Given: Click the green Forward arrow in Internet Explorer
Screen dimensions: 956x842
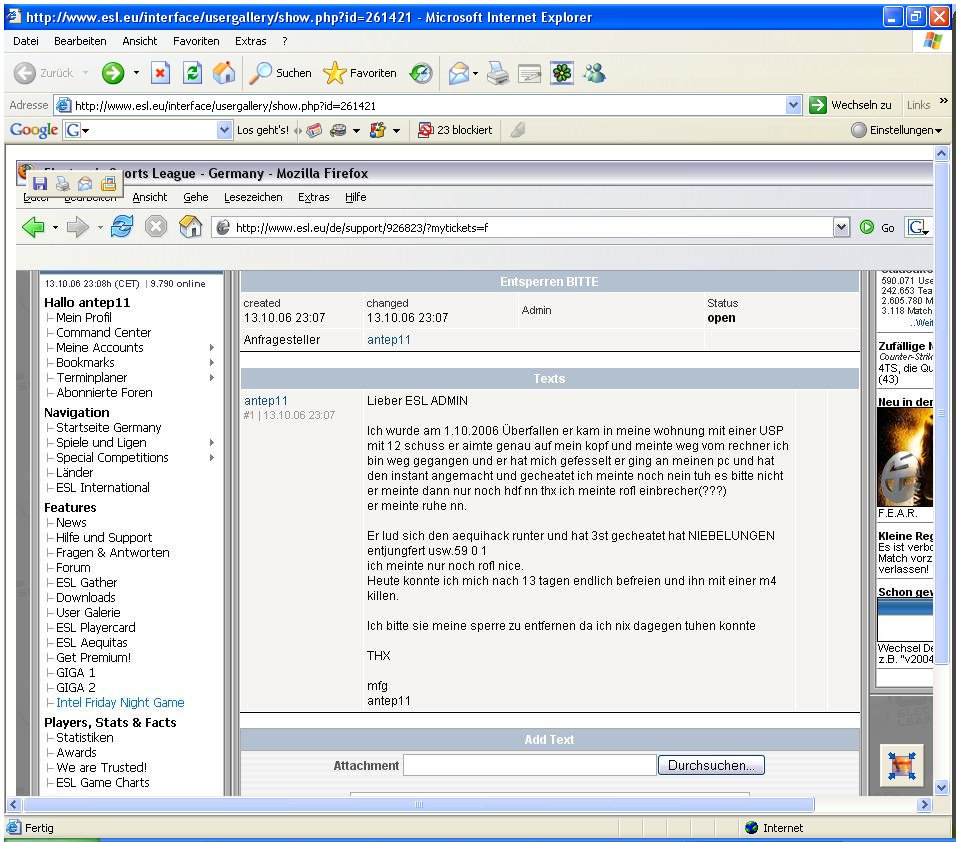Looking at the screenshot, I should [113, 73].
